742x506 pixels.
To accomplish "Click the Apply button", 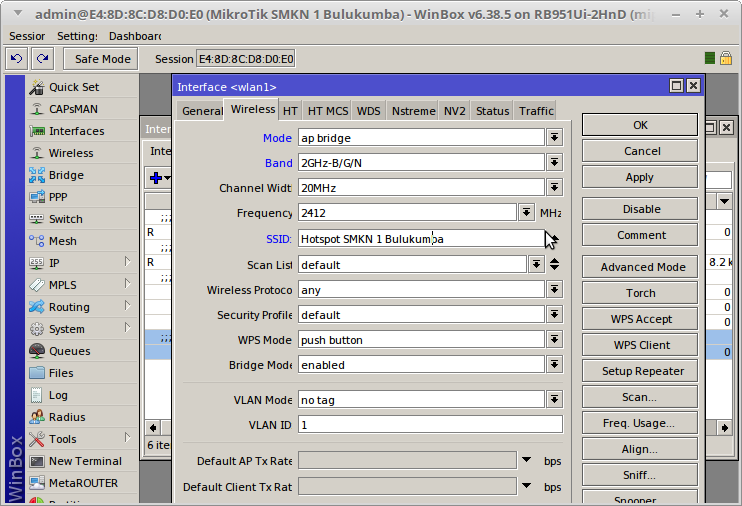I will coord(640,177).
